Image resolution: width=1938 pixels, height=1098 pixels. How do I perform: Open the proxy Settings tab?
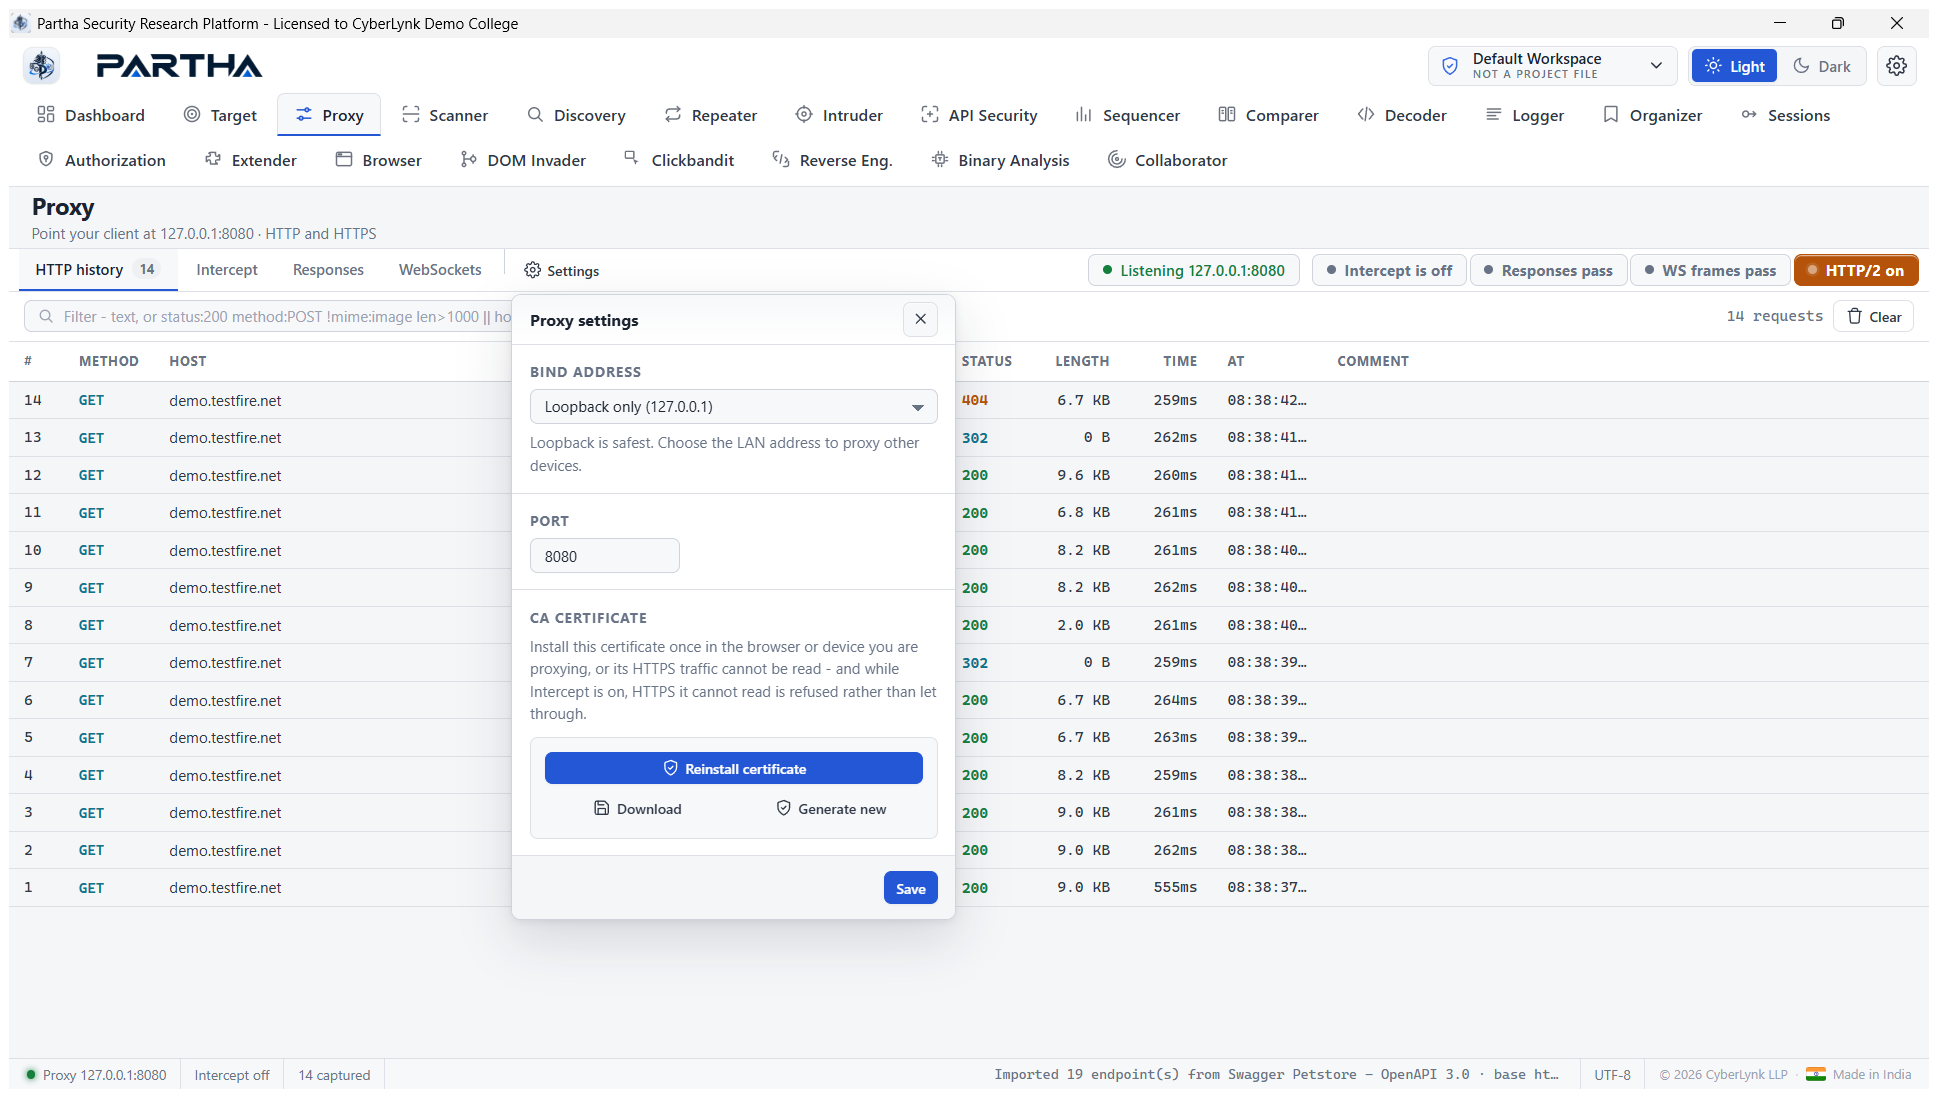pos(562,270)
